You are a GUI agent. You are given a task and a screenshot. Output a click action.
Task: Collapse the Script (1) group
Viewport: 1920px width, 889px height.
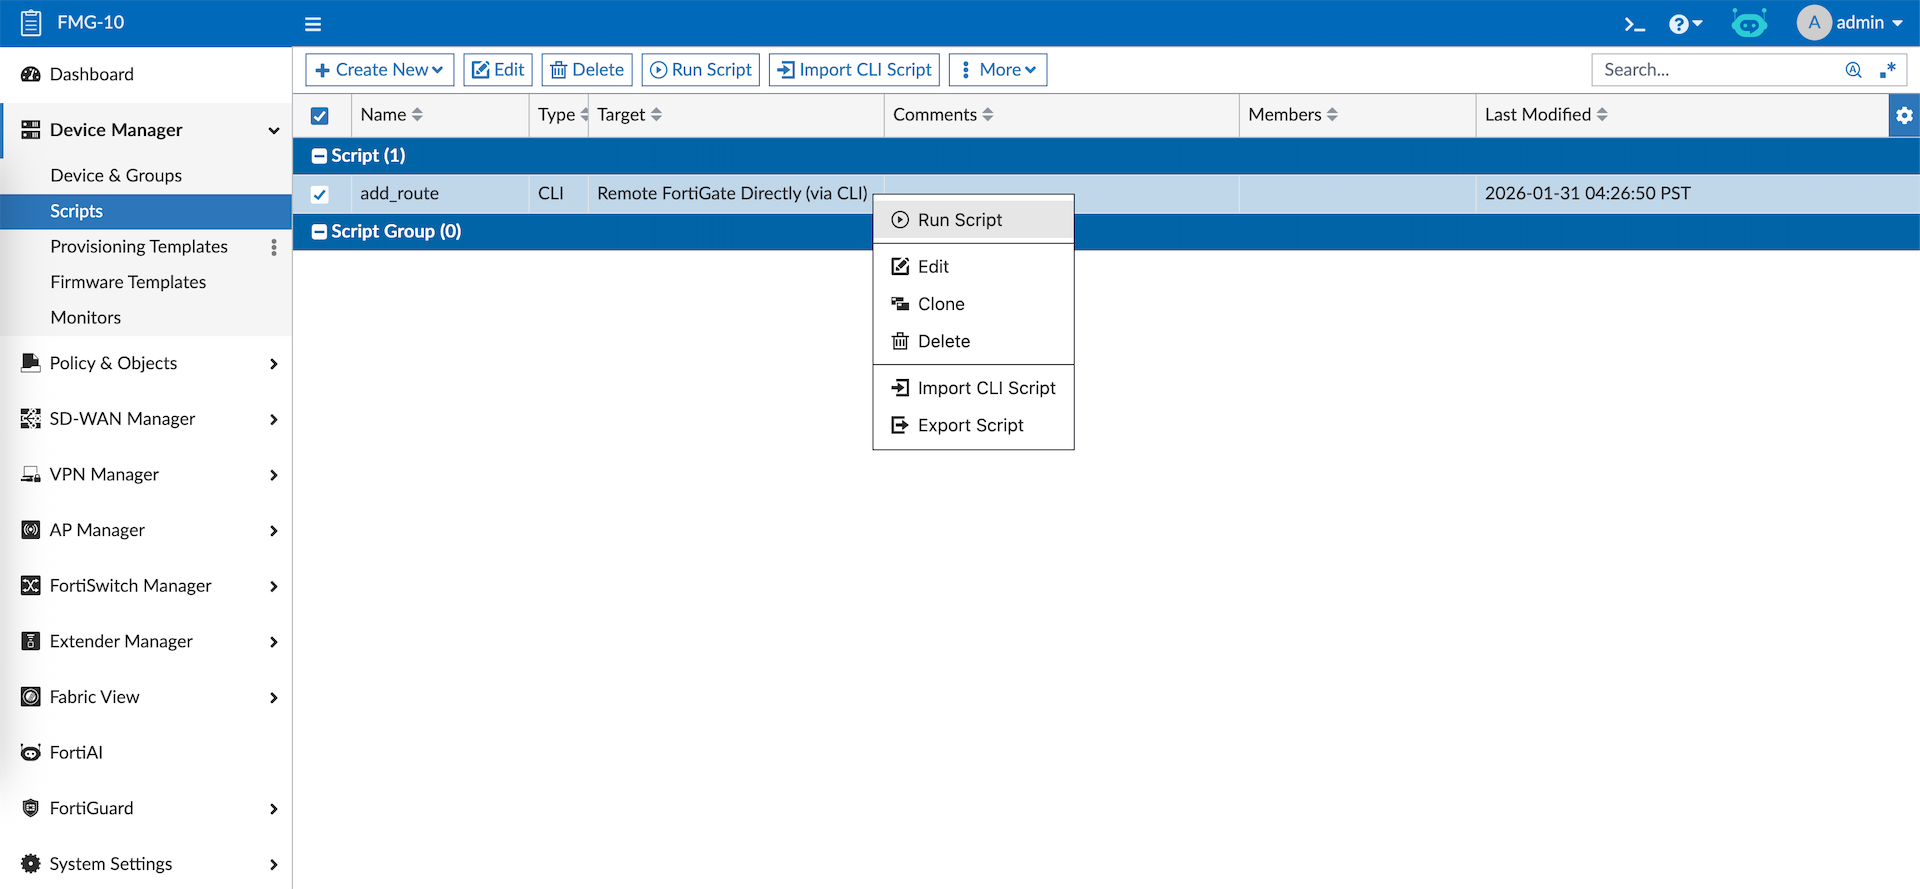[x=320, y=156]
